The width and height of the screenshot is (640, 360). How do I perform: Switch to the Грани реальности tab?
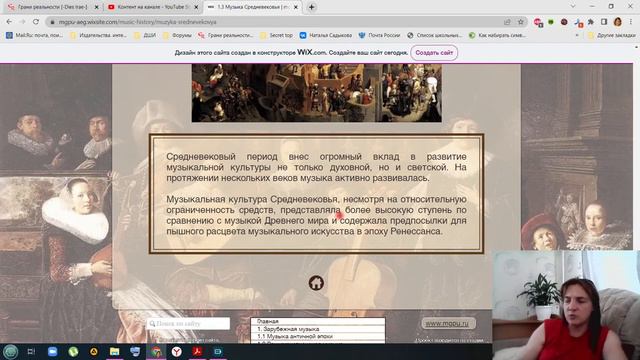[x=52, y=7]
